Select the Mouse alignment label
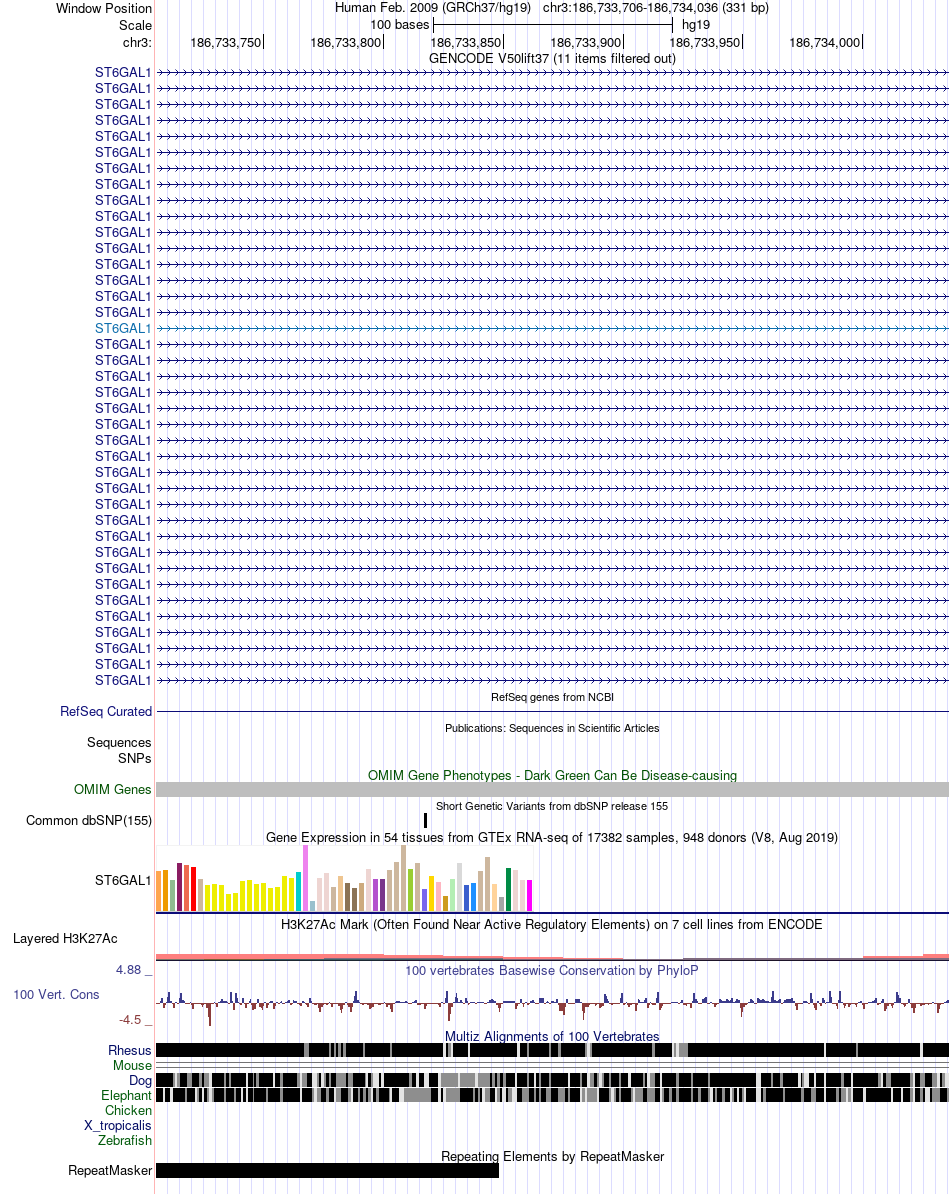950x1194 pixels. 132,1065
